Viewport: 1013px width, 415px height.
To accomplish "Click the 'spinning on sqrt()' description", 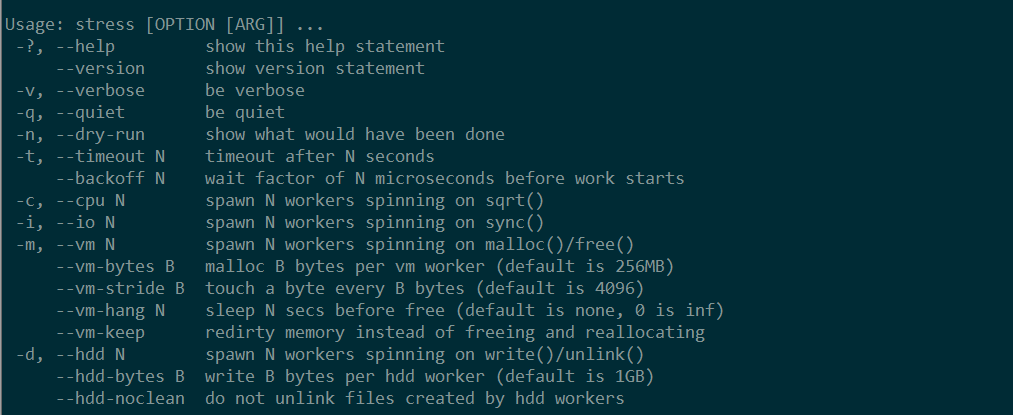I will pos(455,201).
